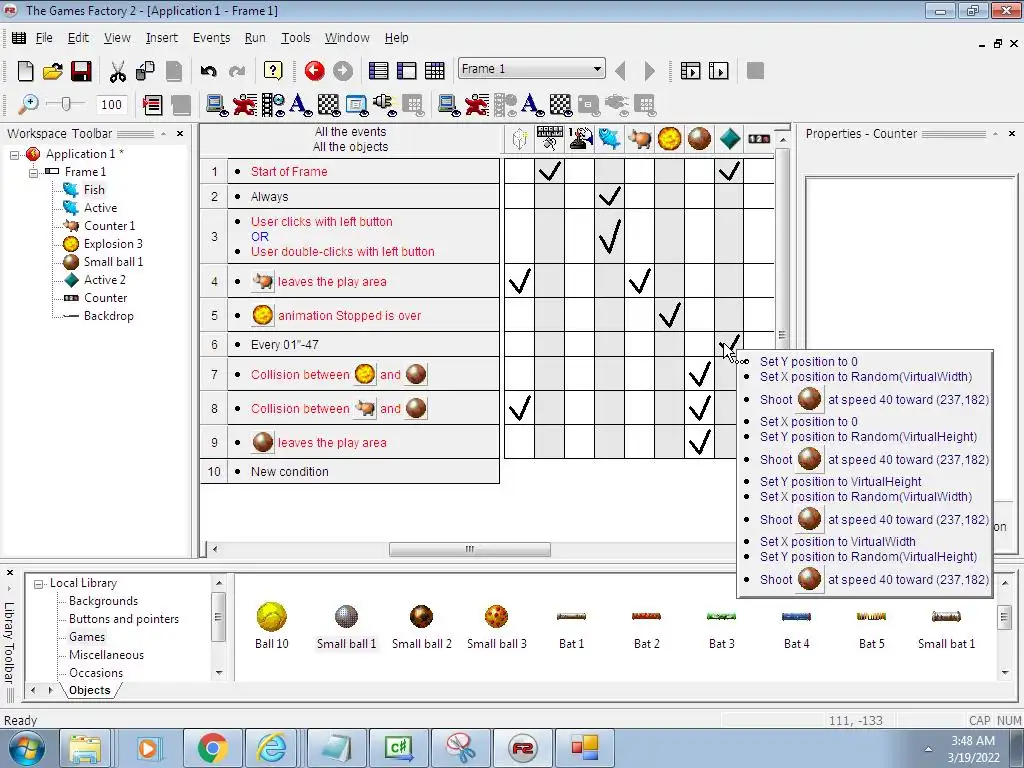Select the Storyboard controls column header

pos(549,138)
